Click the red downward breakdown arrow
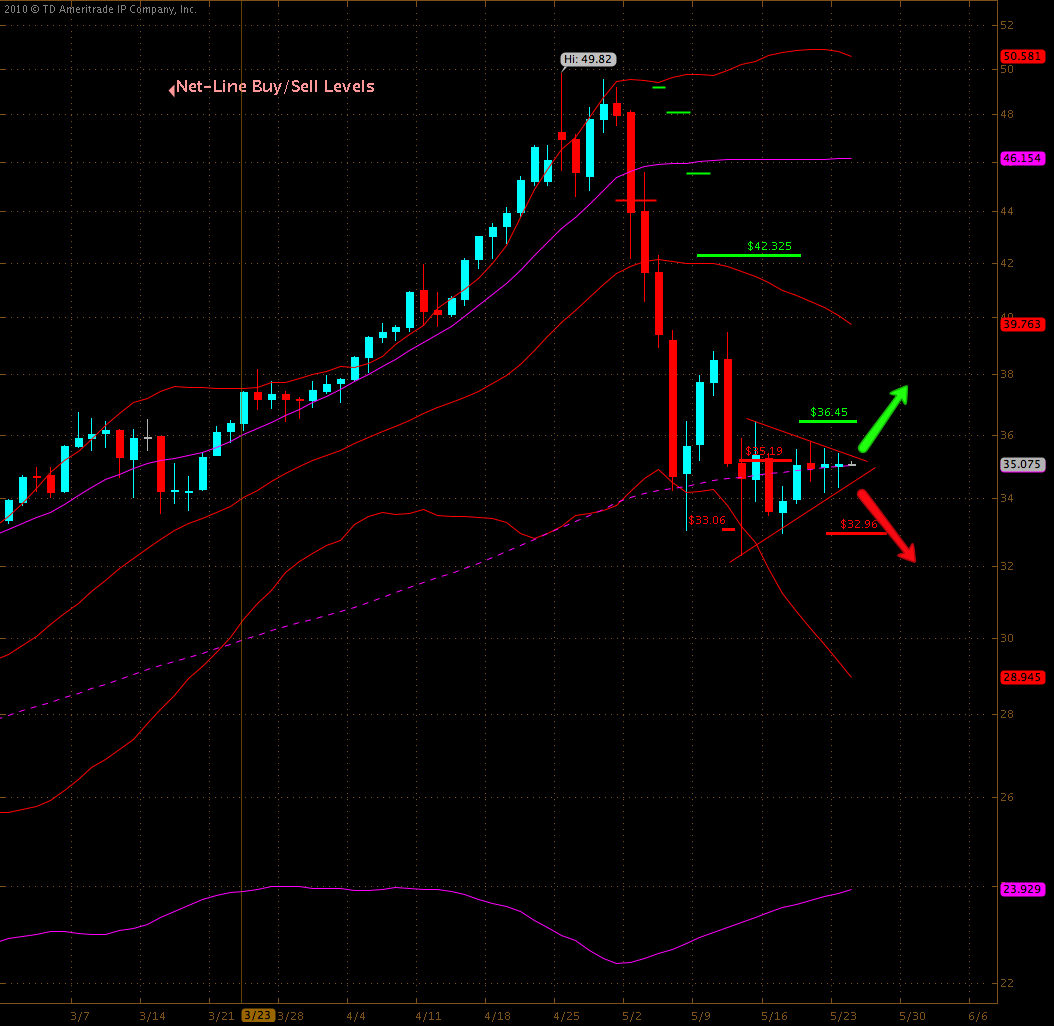 [887, 525]
